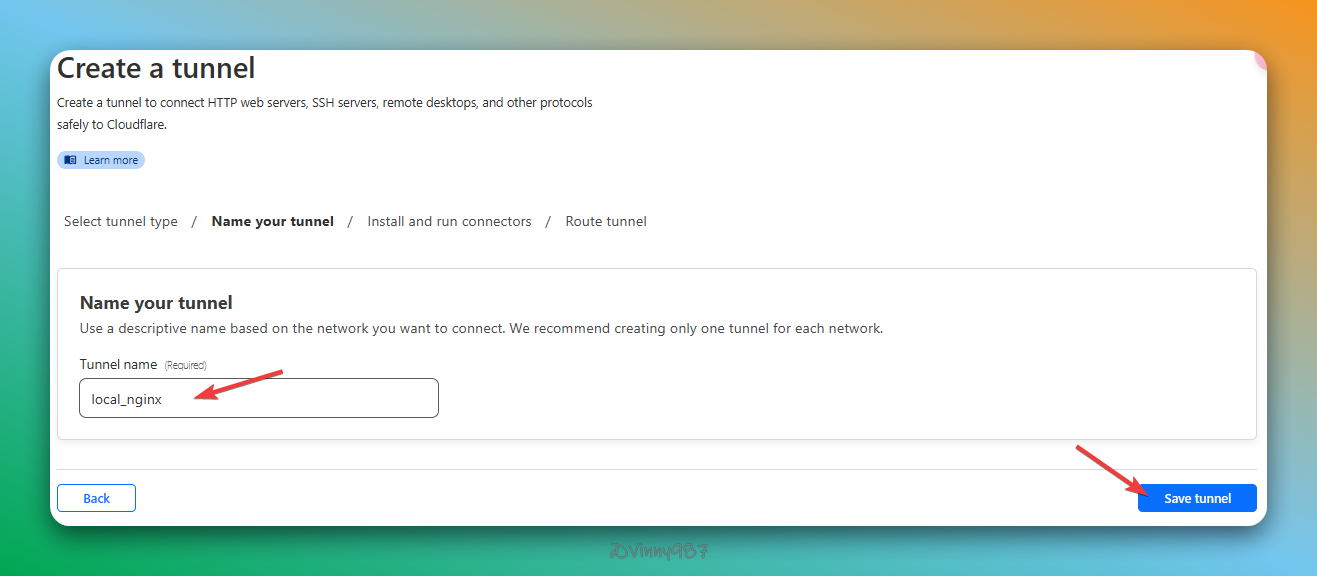Click the red arrow pointing at Save tunnel
The image size is (1317, 576).
[1110, 470]
